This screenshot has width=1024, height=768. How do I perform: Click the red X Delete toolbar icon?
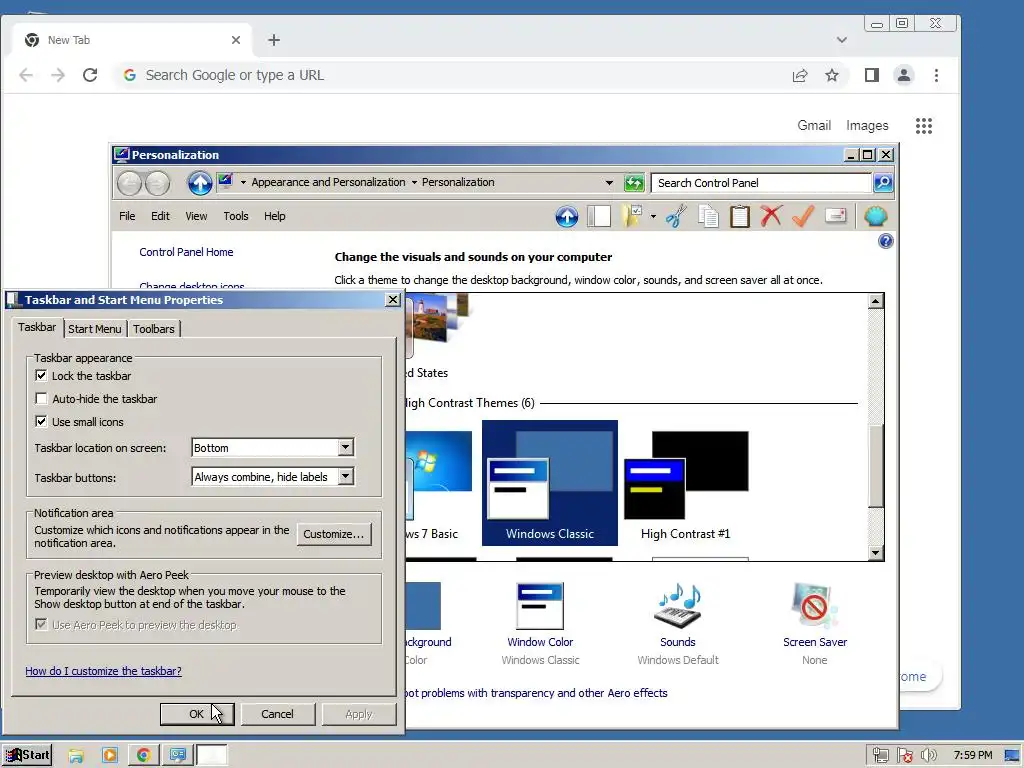click(771, 216)
